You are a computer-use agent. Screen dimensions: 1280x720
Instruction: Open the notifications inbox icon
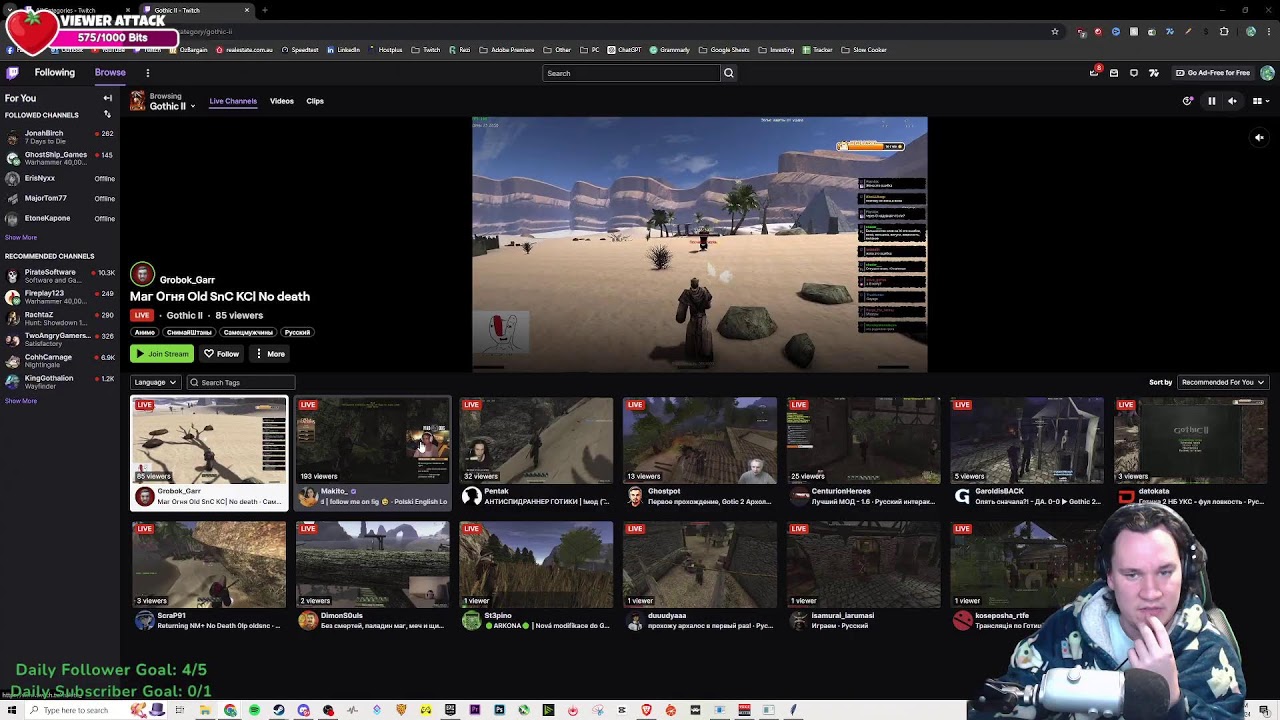(x=1114, y=73)
